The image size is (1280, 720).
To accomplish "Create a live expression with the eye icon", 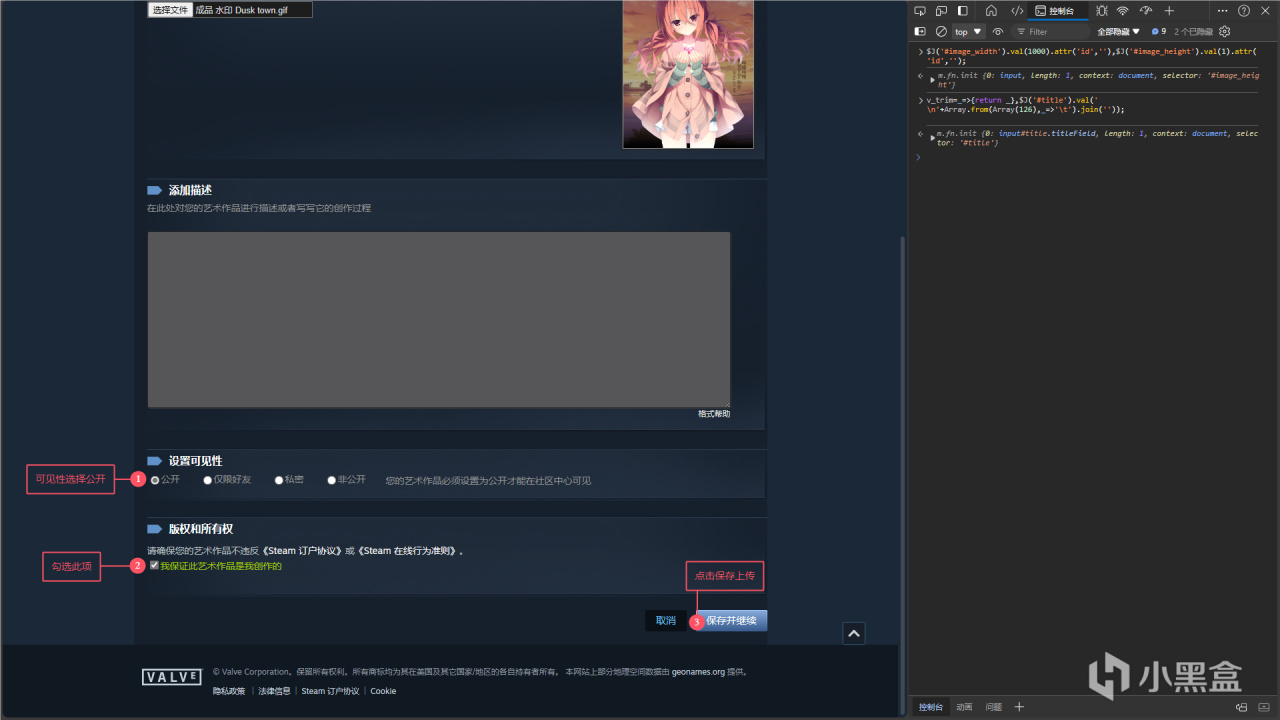I will tap(998, 32).
